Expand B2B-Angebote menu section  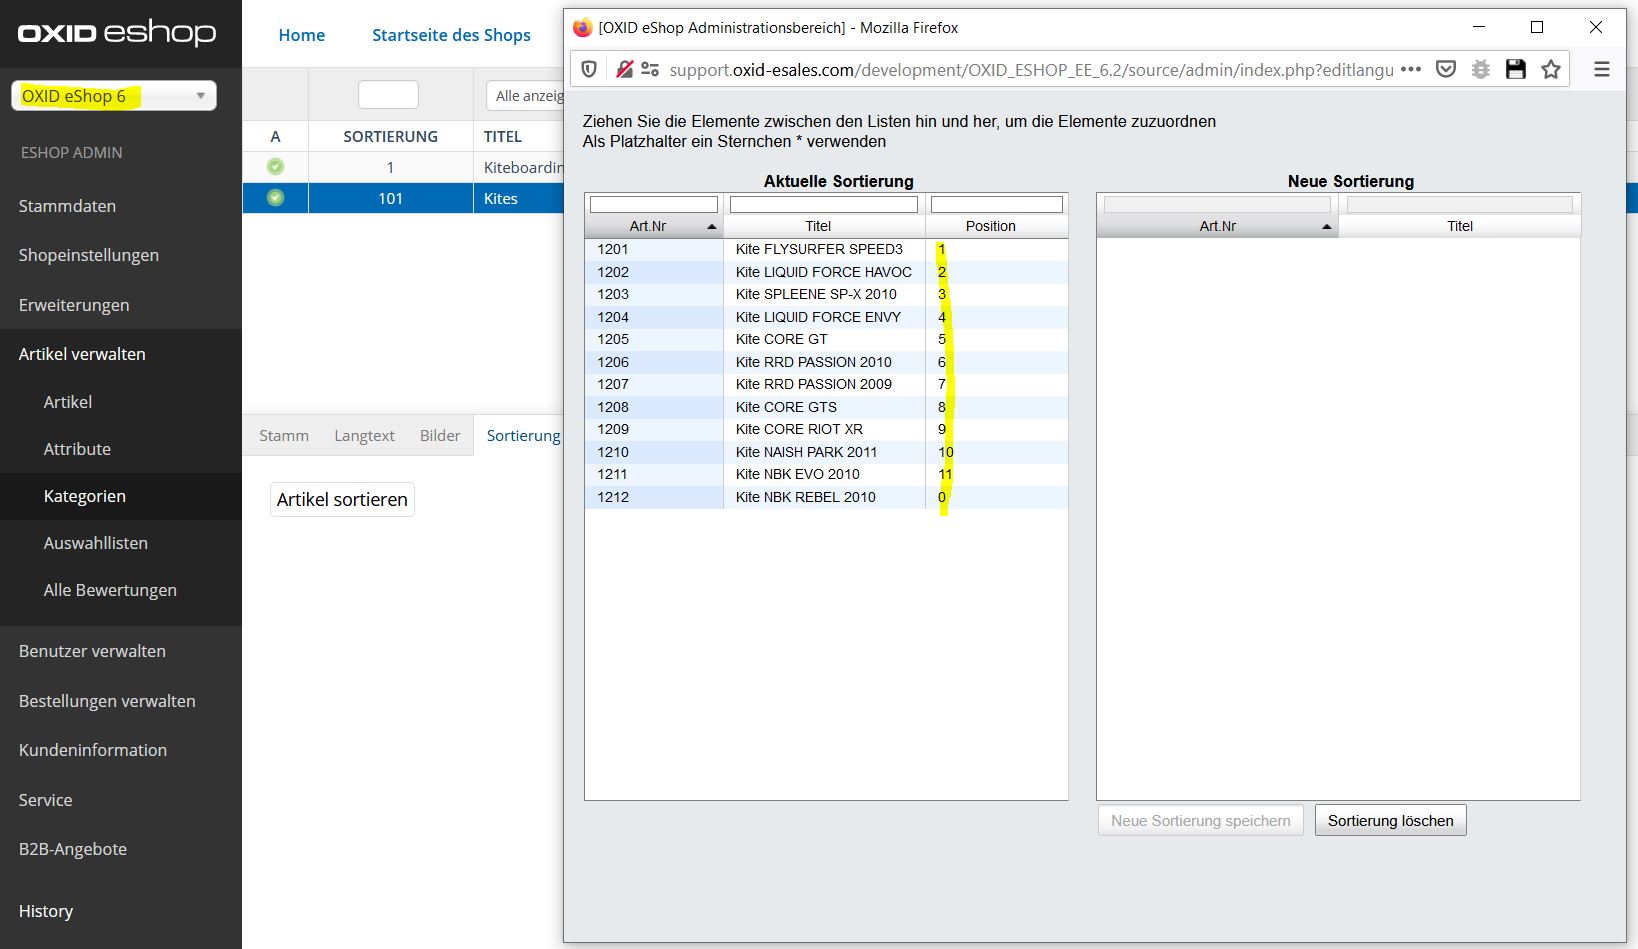(x=73, y=849)
